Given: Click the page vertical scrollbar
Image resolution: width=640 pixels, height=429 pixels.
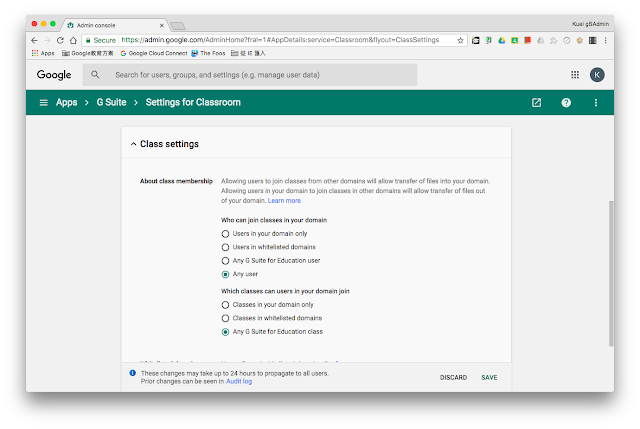Looking at the screenshot, I should (611, 273).
